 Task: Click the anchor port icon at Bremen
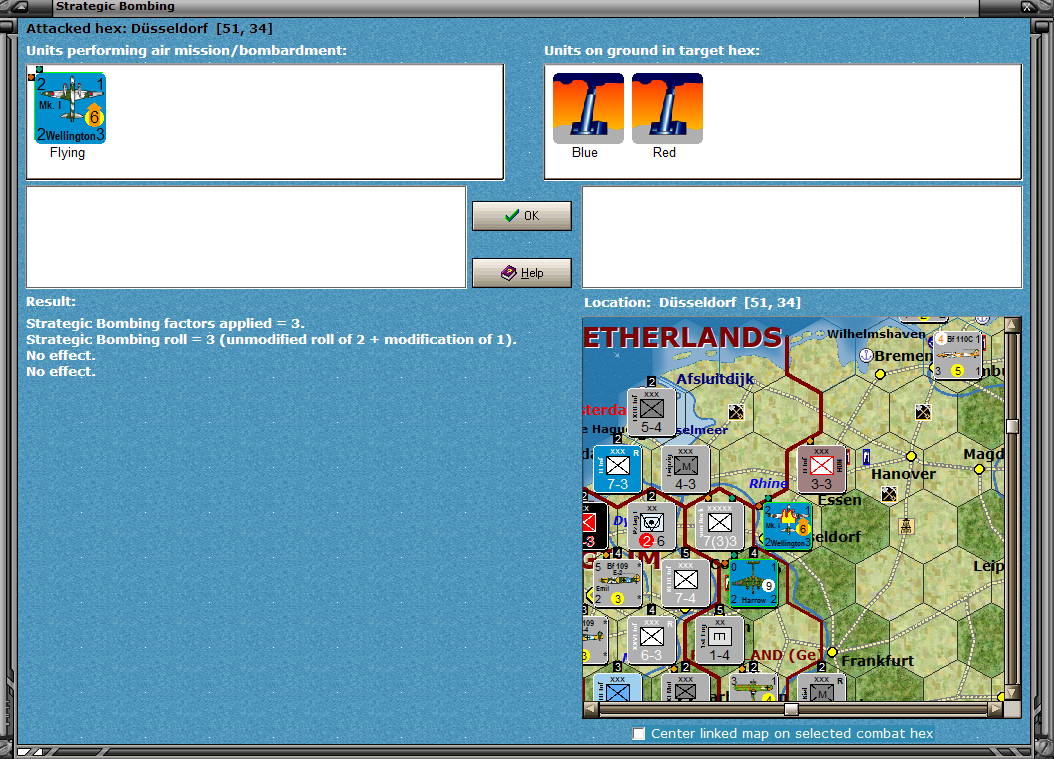tap(866, 354)
